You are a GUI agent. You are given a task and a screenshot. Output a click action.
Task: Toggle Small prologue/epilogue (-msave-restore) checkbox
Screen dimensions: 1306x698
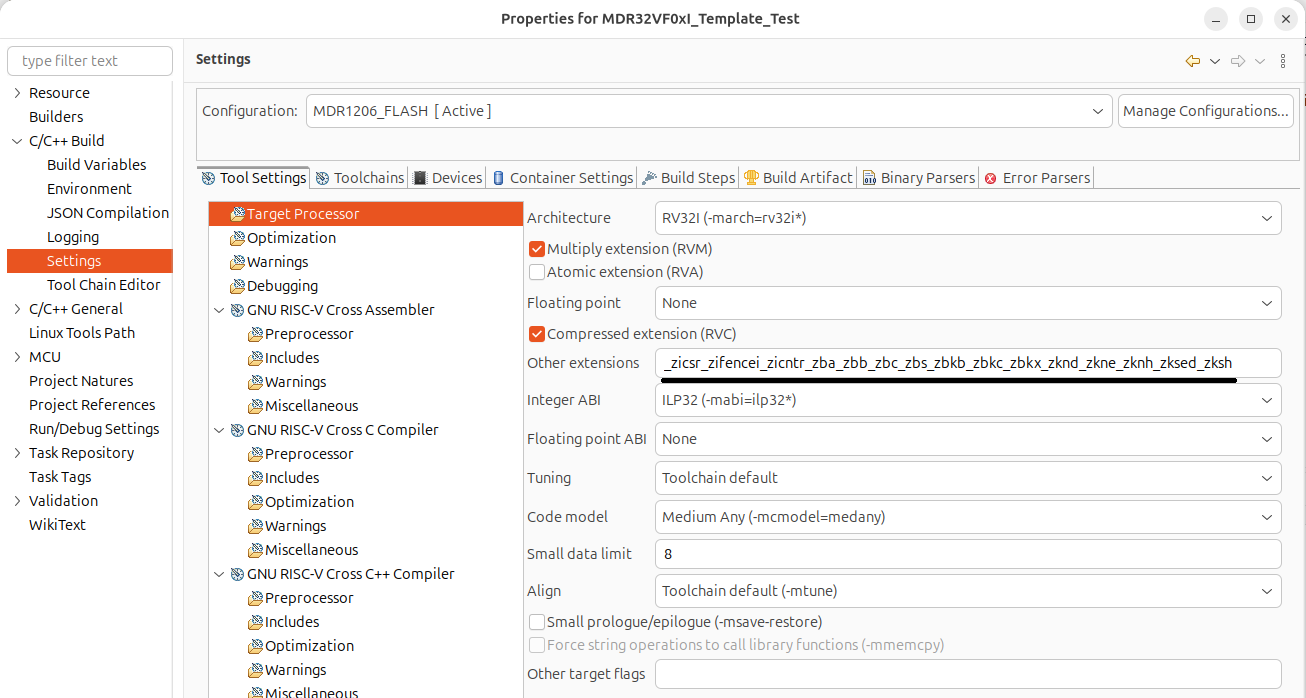pyautogui.click(x=537, y=622)
